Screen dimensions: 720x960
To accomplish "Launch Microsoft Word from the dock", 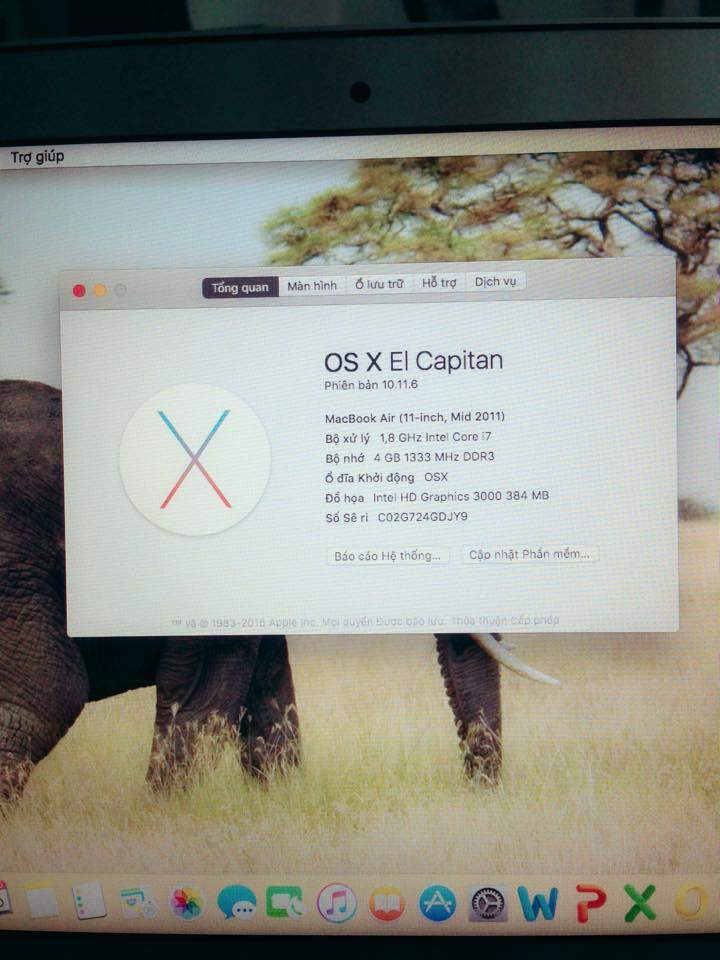I will (x=538, y=904).
